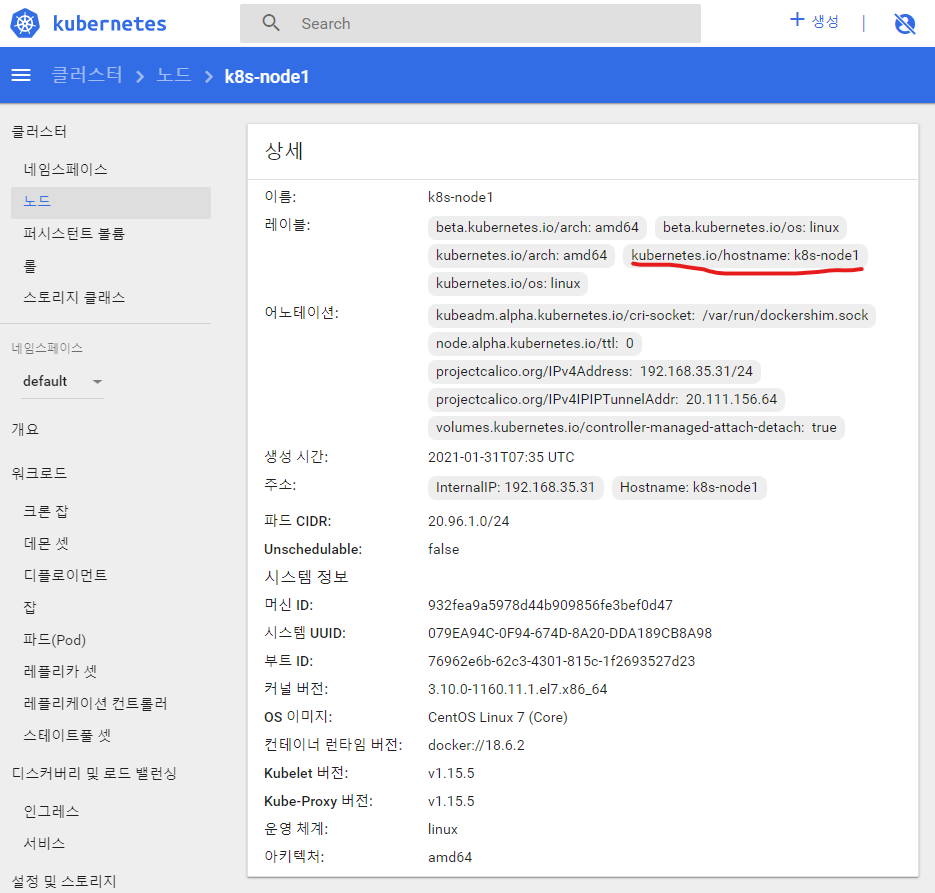935x893 pixels.
Task: Click the machine ID value 932fea9a…
Action: pos(550,605)
